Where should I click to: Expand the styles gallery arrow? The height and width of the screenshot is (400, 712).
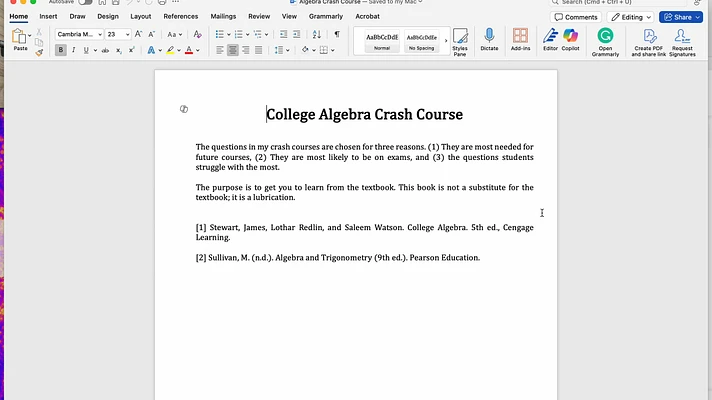[445, 41]
